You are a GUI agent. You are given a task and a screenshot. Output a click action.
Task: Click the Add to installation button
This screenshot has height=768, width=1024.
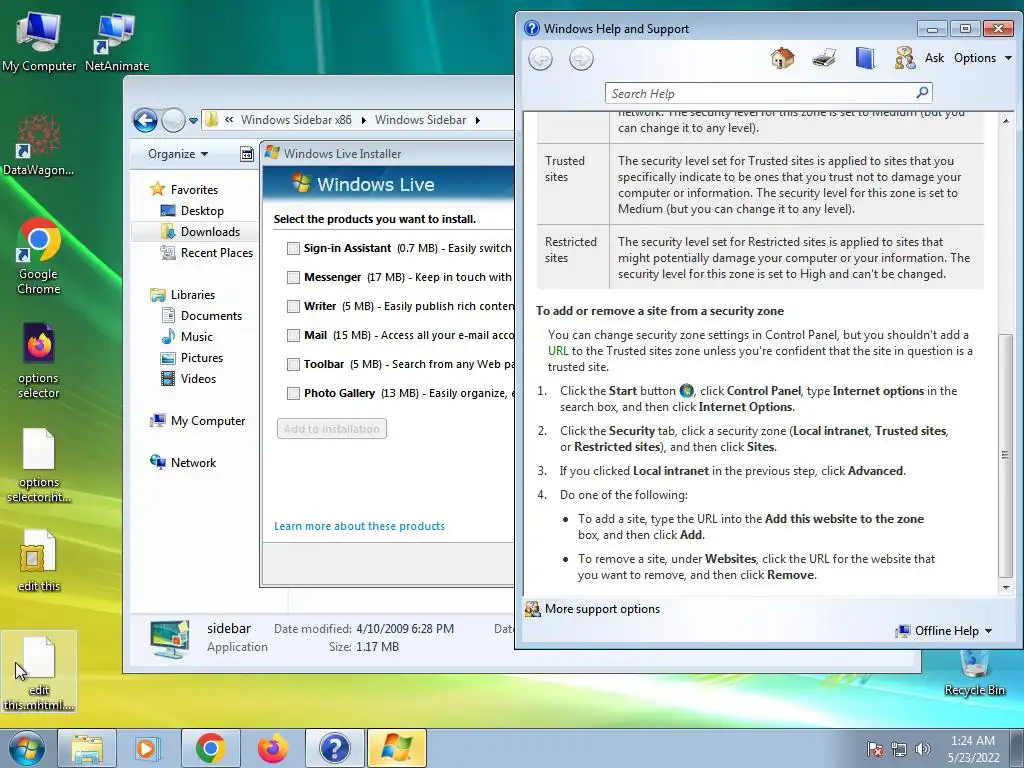[x=332, y=429]
